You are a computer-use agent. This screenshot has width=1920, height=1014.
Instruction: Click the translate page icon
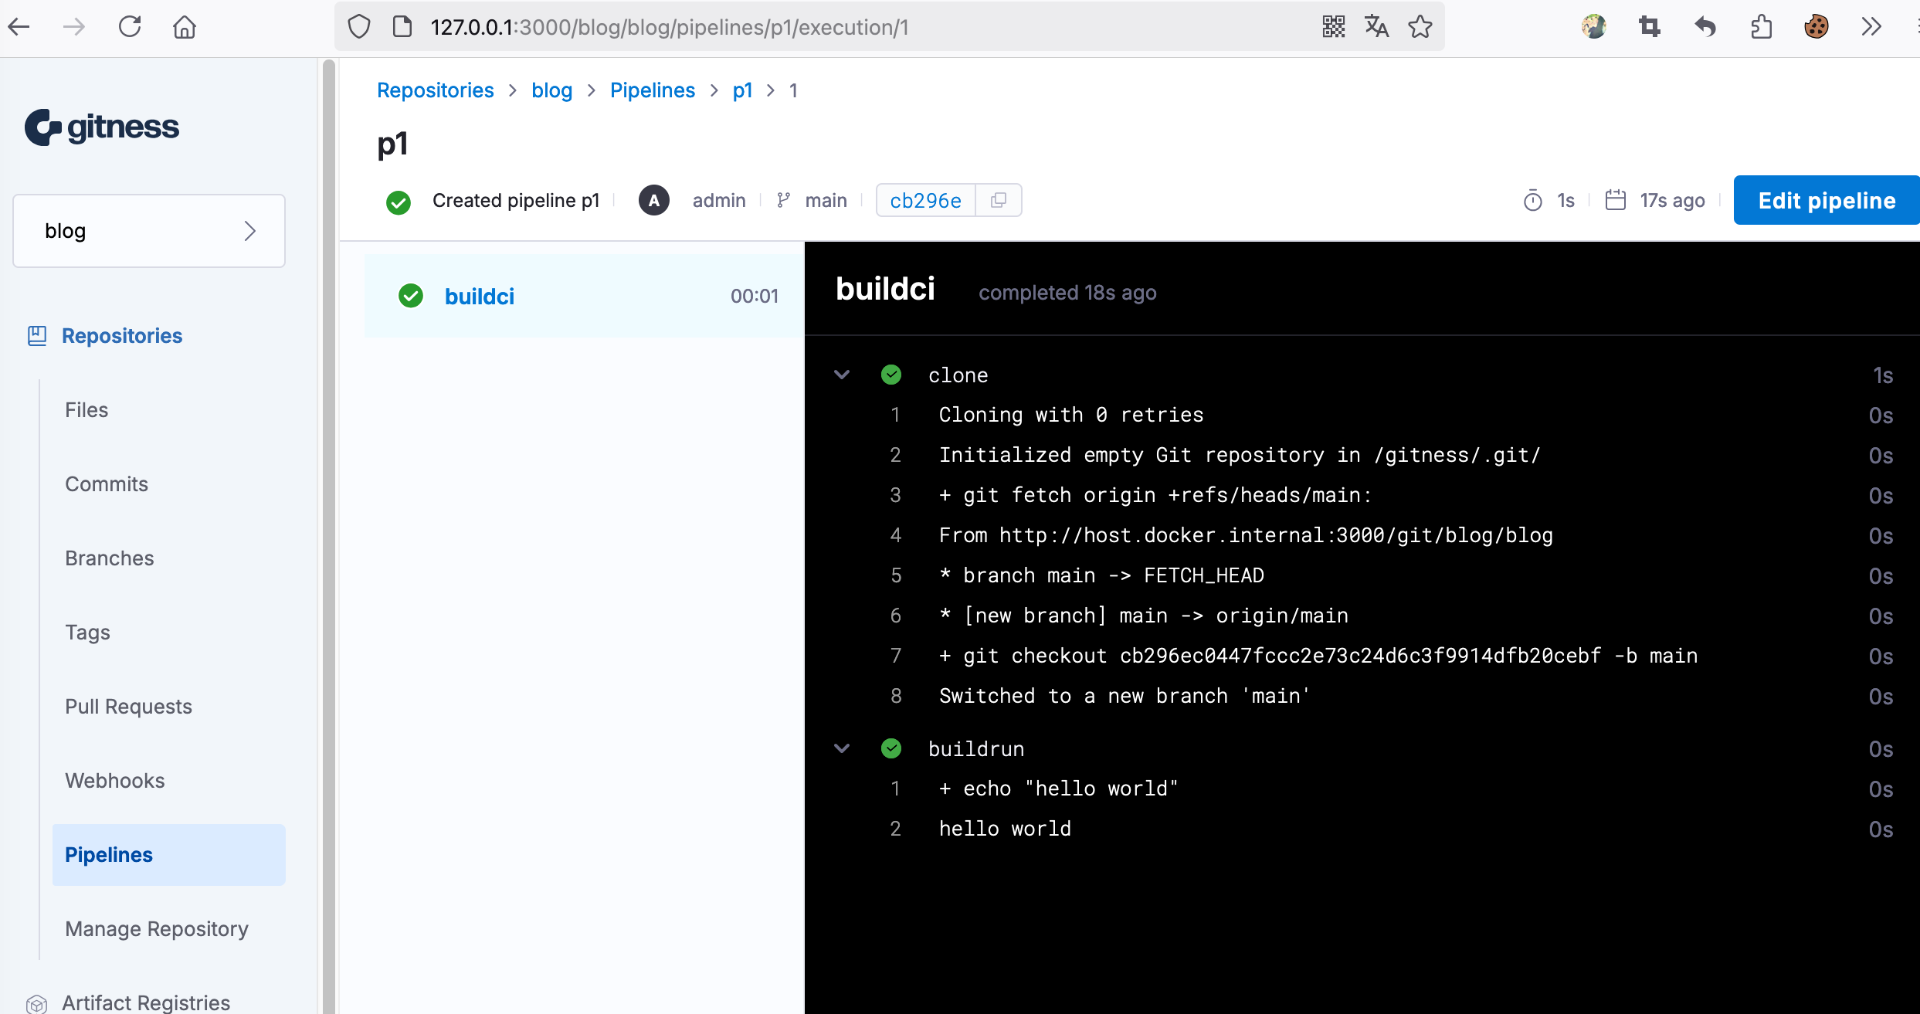coord(1377,27)
